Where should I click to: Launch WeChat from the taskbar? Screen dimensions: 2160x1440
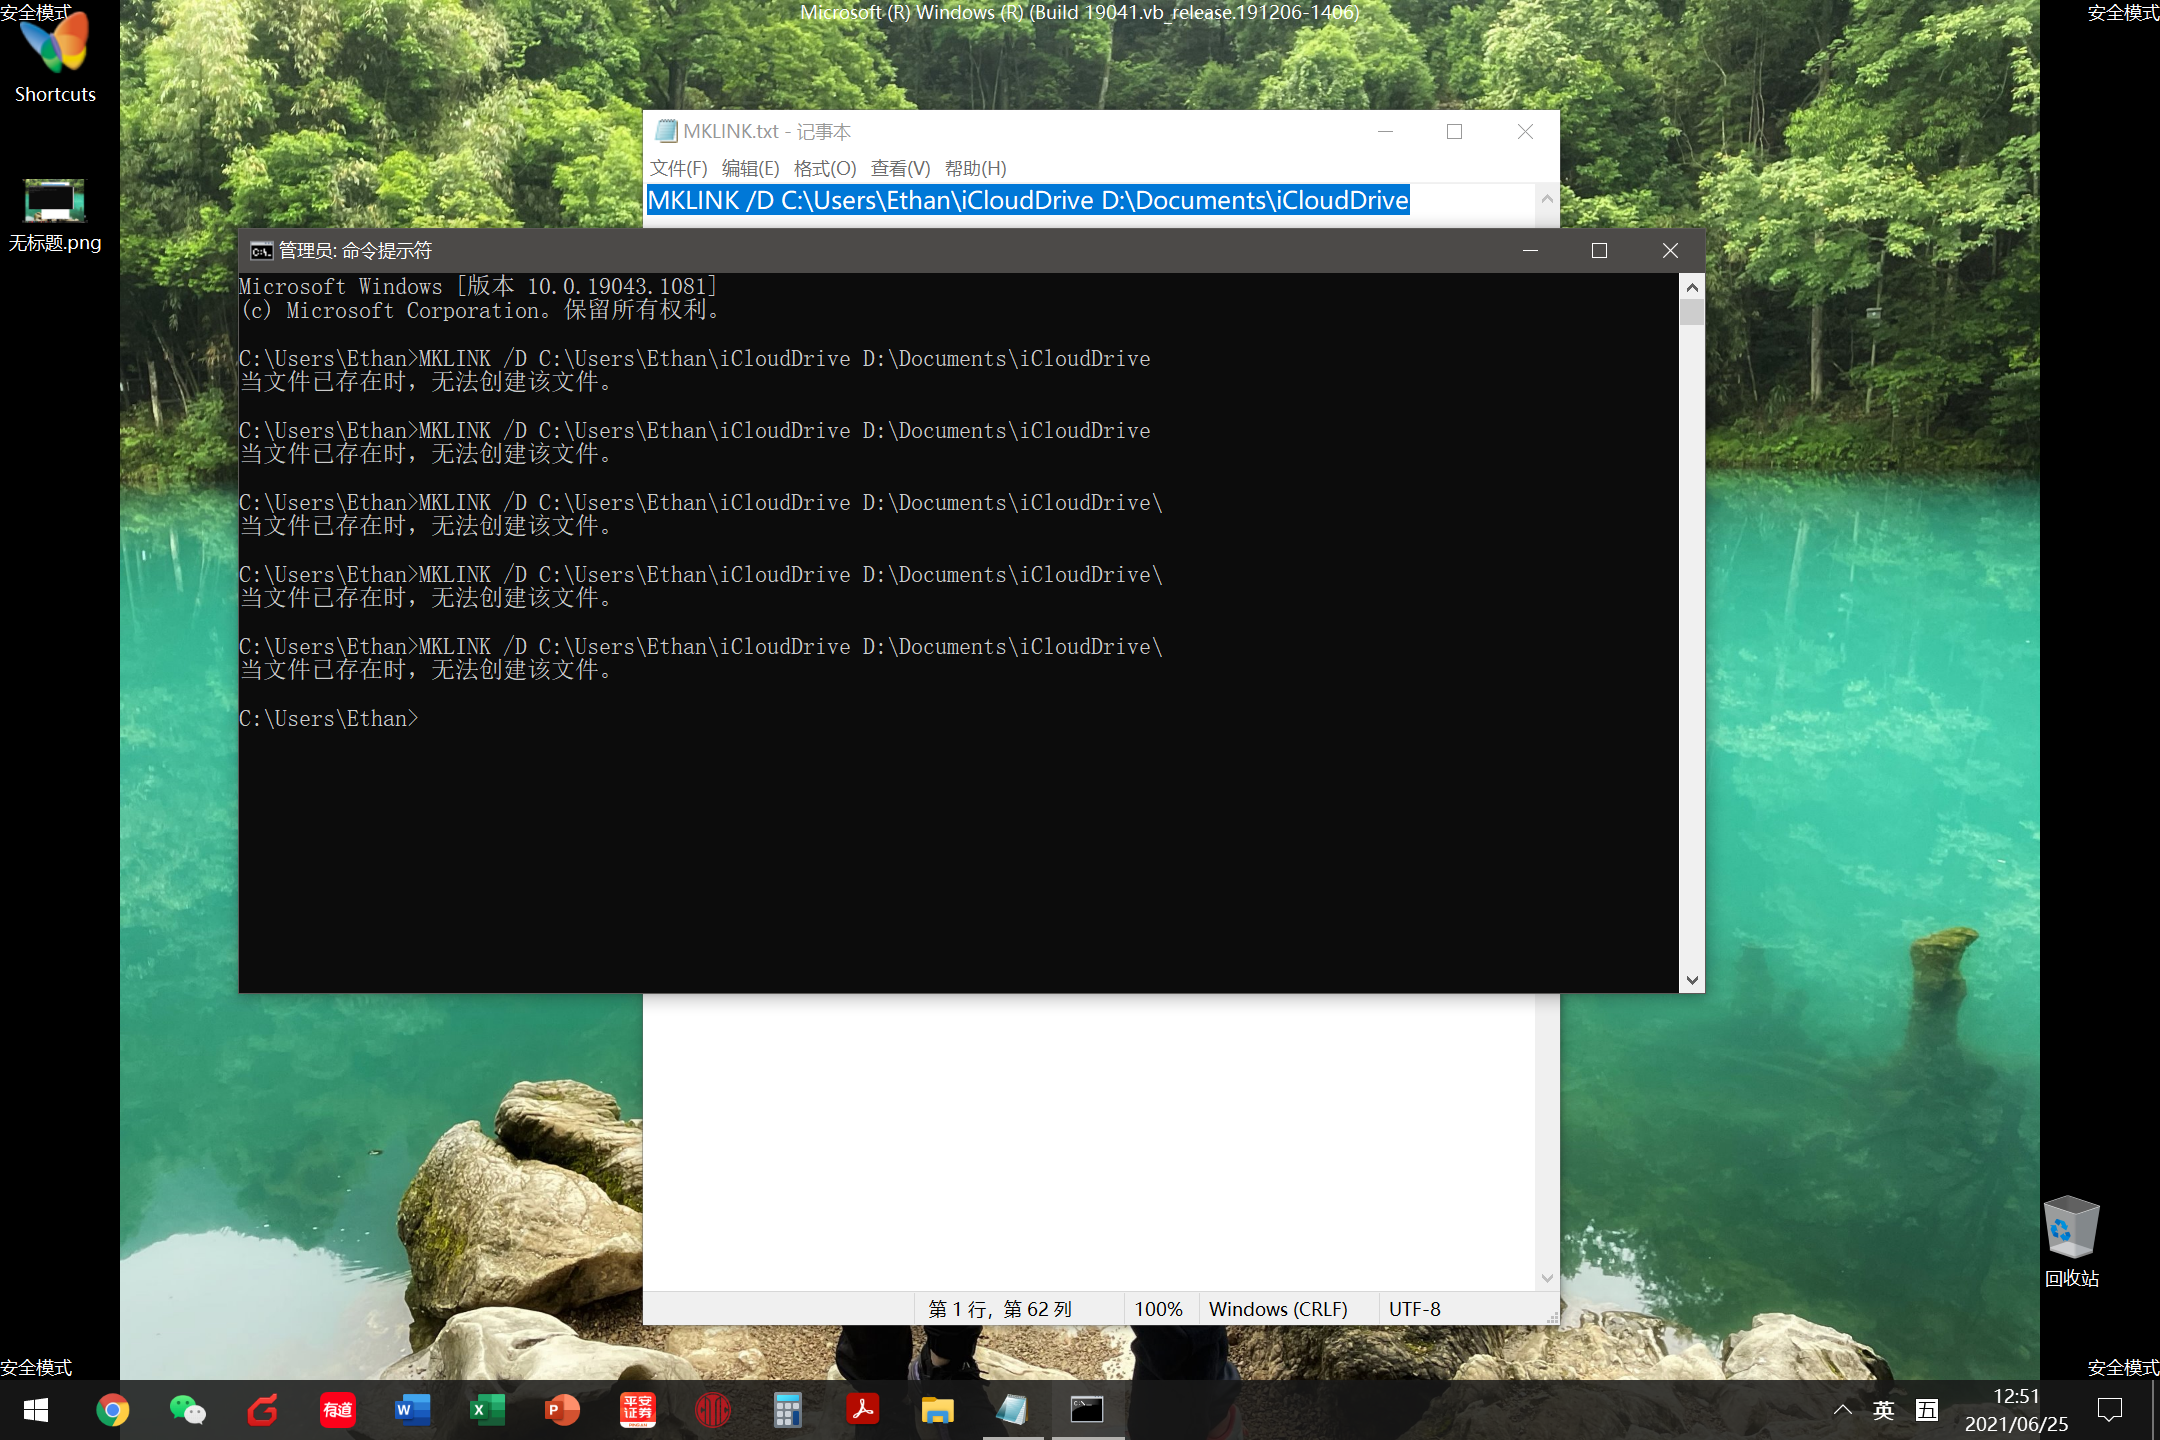point(187,1410)
